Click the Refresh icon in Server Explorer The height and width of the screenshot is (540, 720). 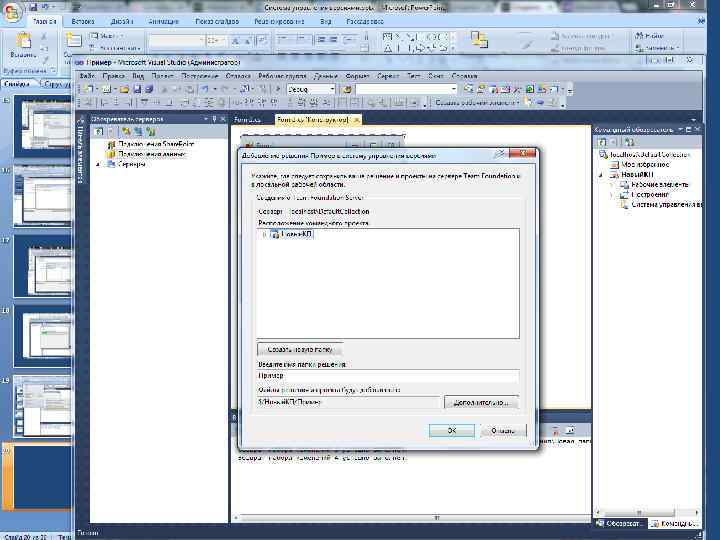tap(98, 132)
